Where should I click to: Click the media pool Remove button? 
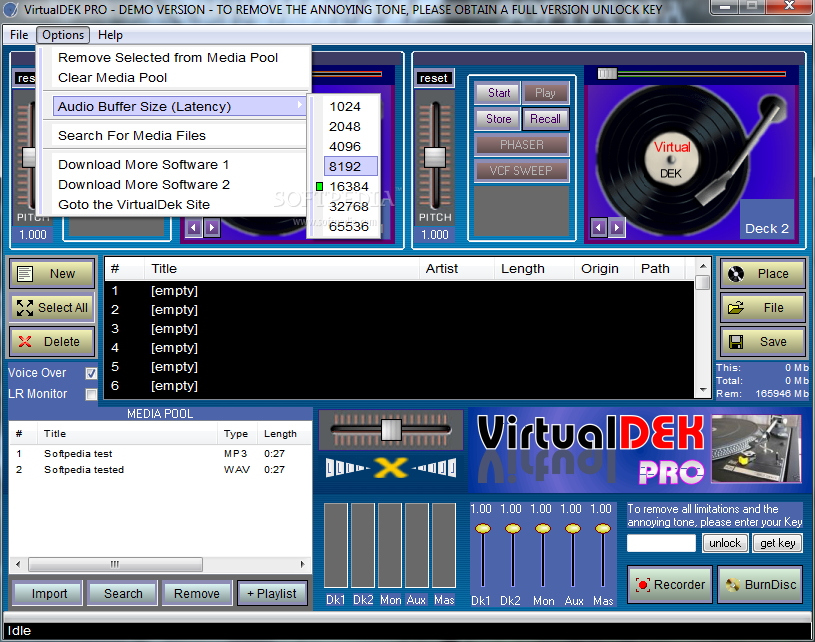(197, 594)
